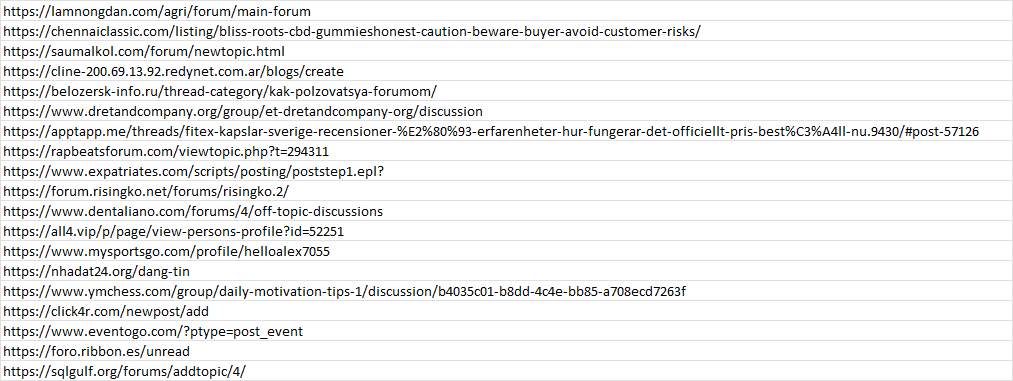
Task: Select the ymchess.com daily-motivation-tips discussion cell
Action: 506,291
